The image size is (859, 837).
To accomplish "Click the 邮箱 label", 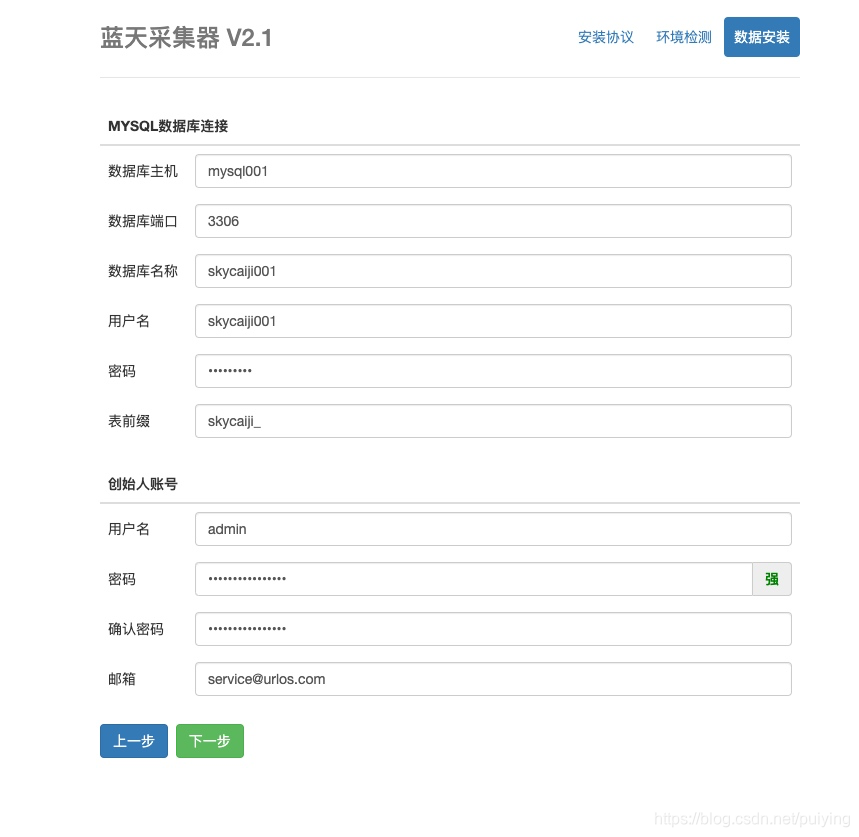I will [122, 679].
